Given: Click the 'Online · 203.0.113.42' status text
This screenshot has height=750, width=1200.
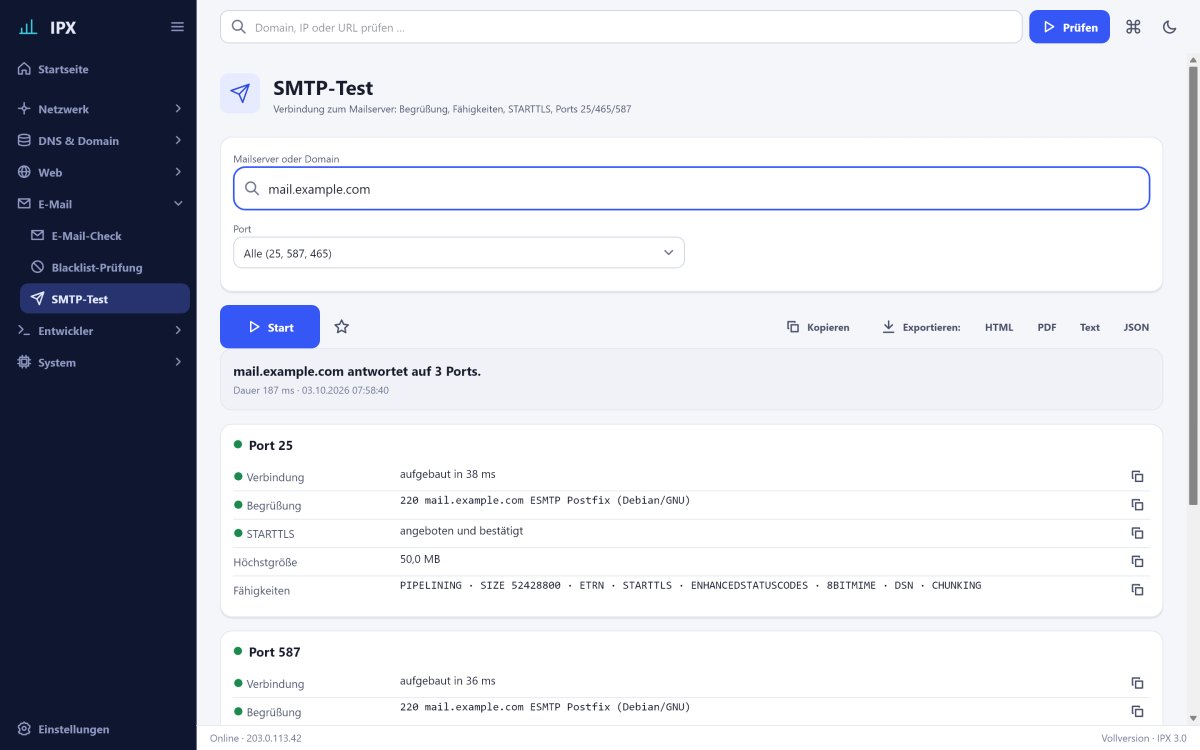Looking at the screenshot, I should (x=256, y=738).
